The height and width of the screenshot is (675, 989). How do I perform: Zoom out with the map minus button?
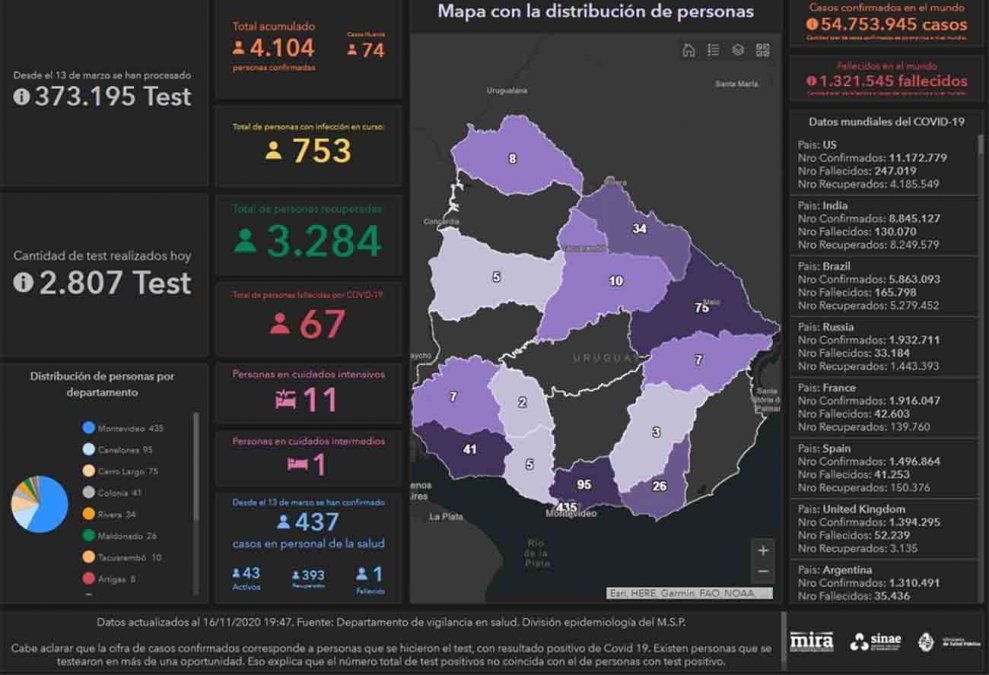click(763, 572)
